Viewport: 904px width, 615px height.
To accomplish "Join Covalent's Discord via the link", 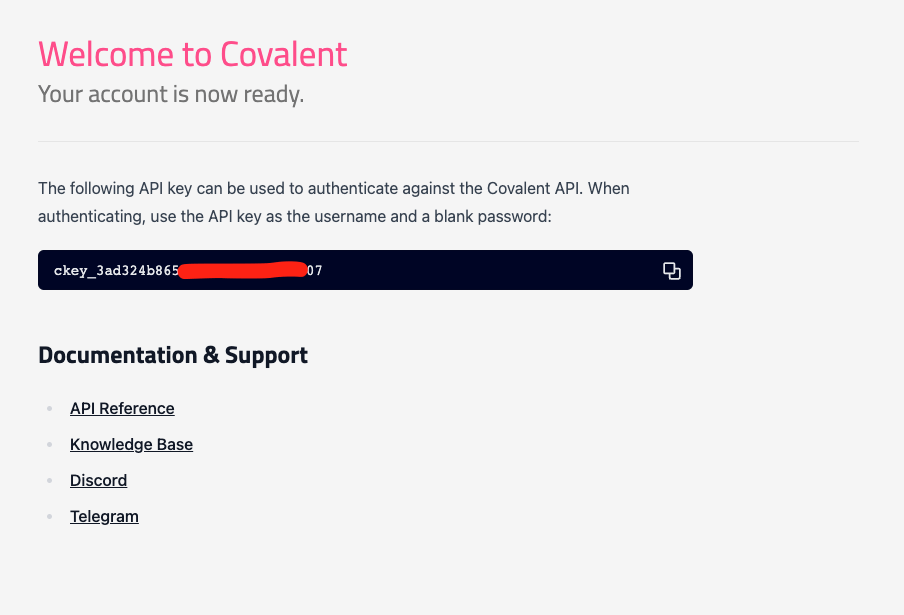I will tap(98, 480).
